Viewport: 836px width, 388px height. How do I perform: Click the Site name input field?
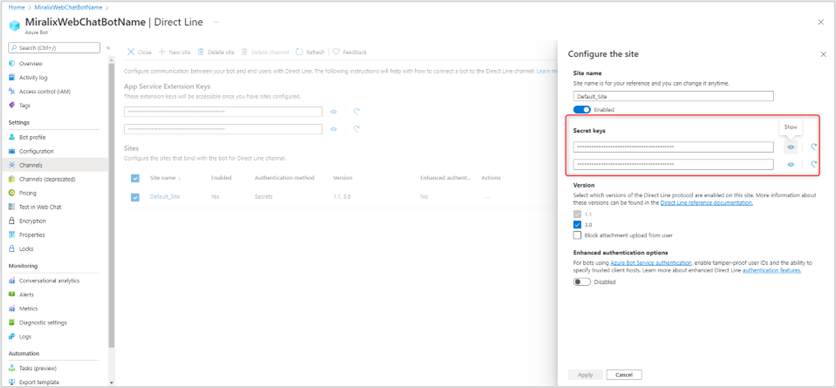[673, 96]
